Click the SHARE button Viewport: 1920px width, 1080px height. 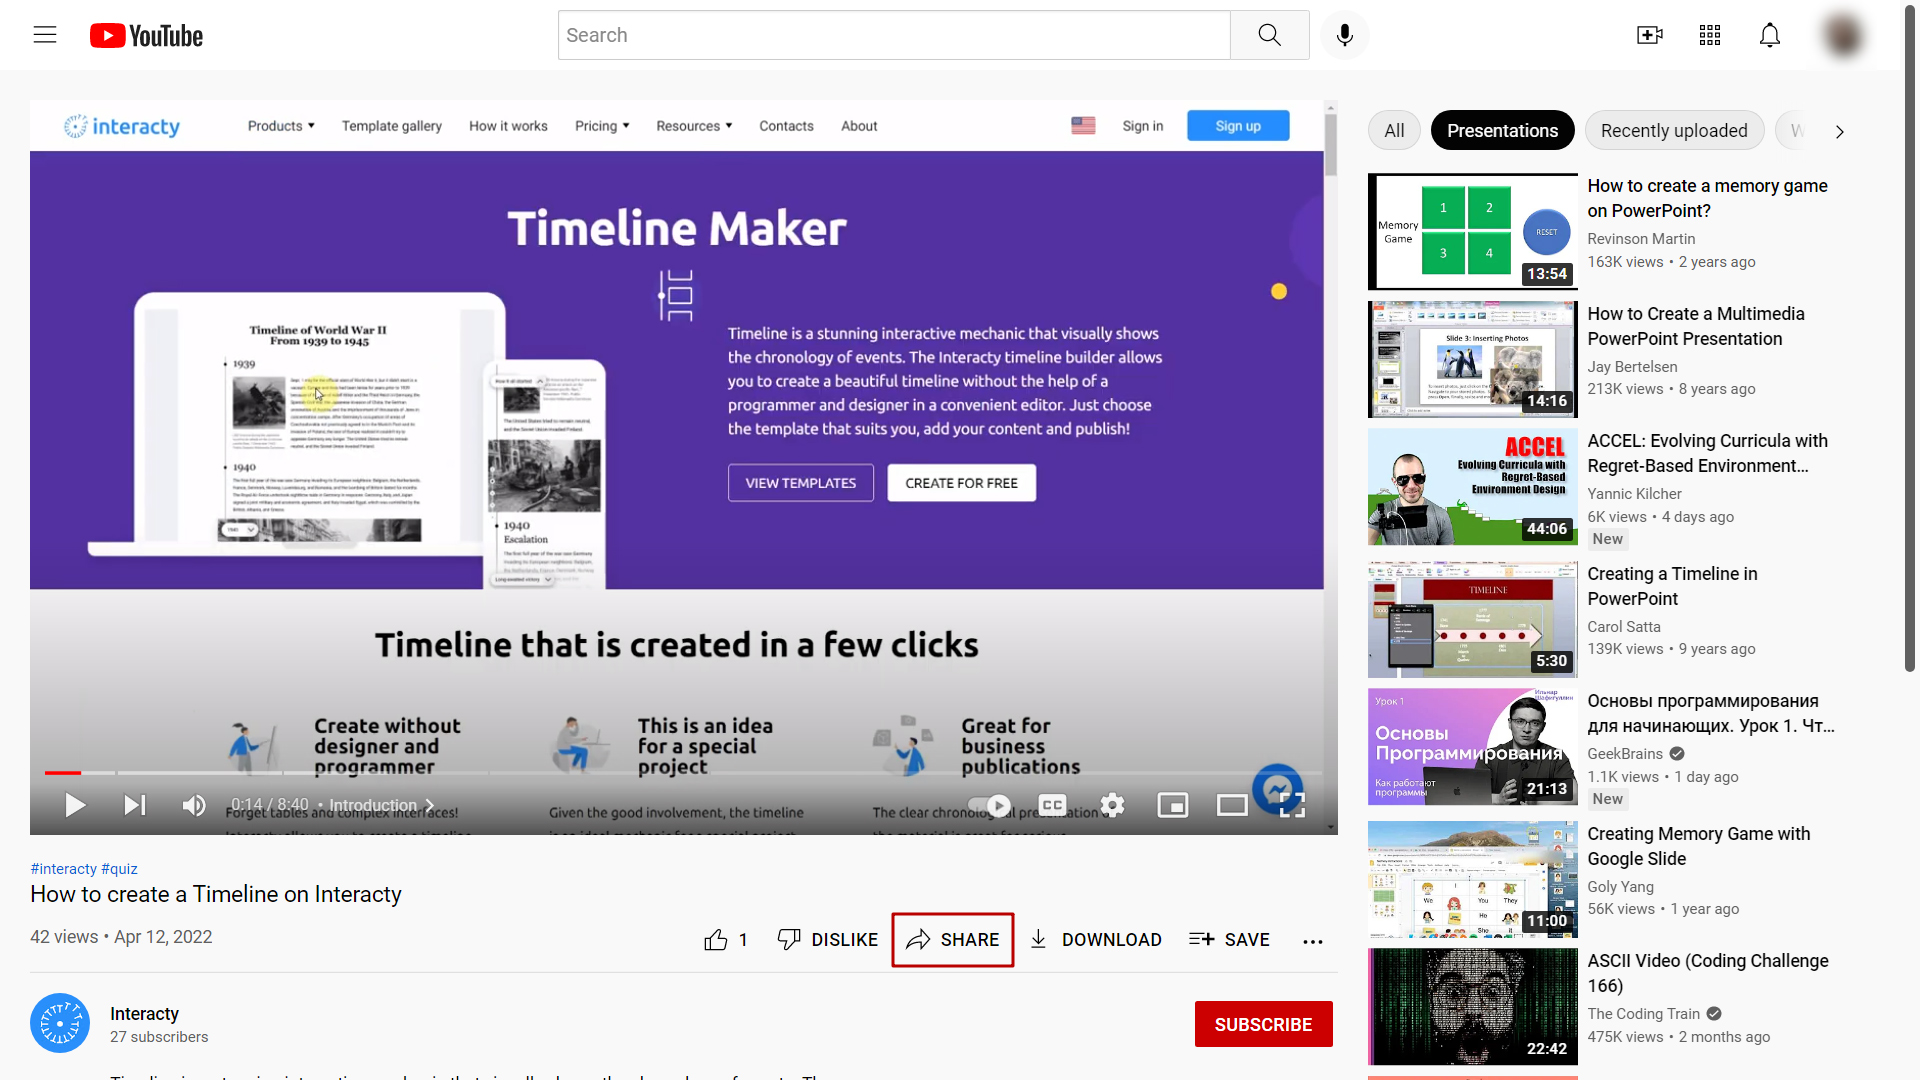(x=953, y=939)
